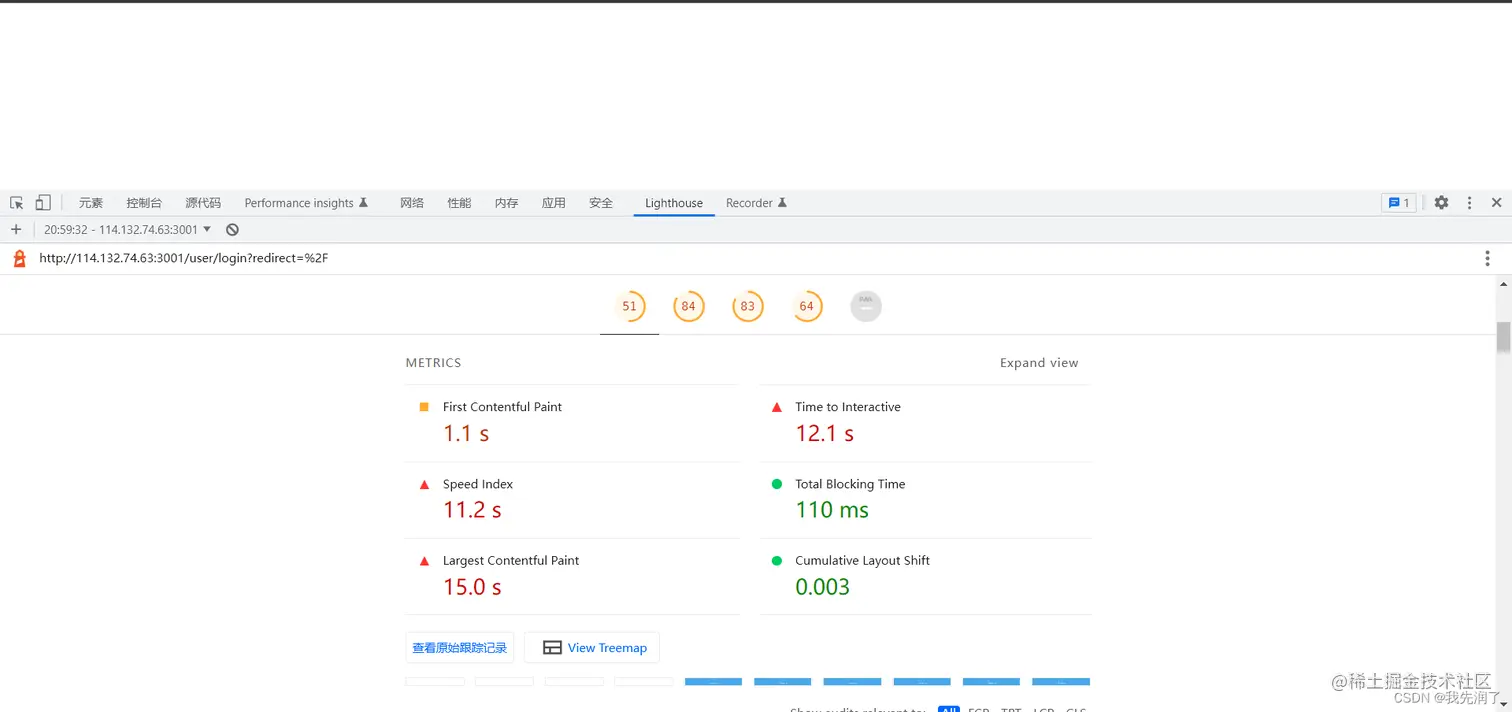
Task: Switch to the 源代码 tab
Action: point(203,203)
